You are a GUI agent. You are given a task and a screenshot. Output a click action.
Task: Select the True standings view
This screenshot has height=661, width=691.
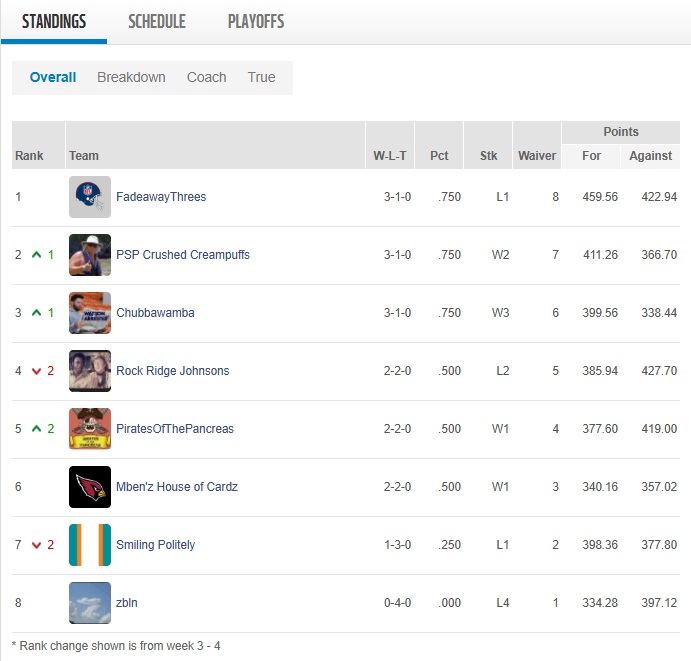pyautogui.click(x=261, y=77)
